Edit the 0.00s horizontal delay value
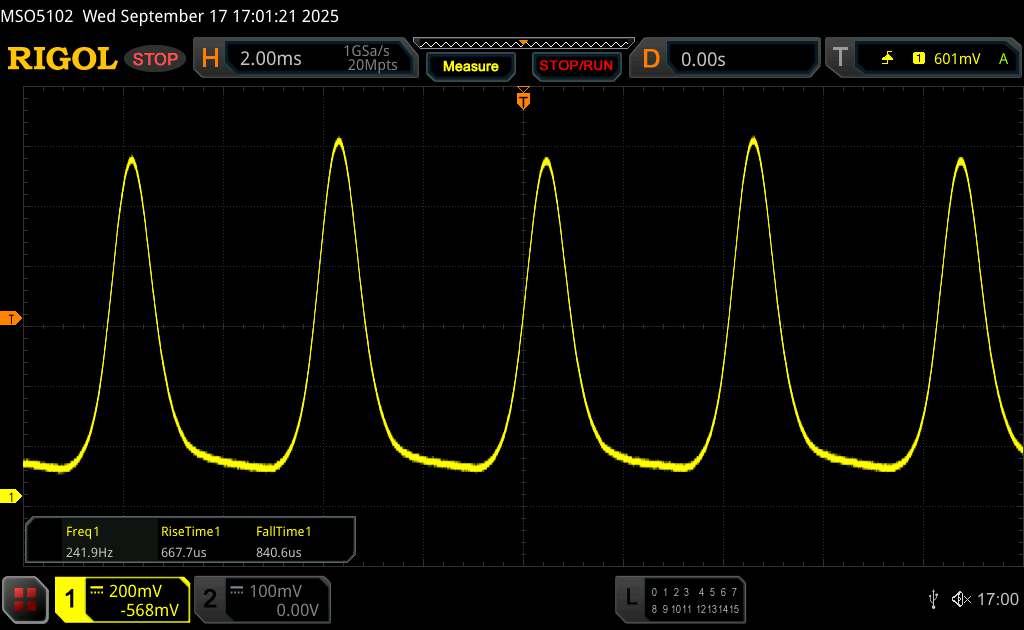This screenshot has width=1024, height=630. coord(703,59)
